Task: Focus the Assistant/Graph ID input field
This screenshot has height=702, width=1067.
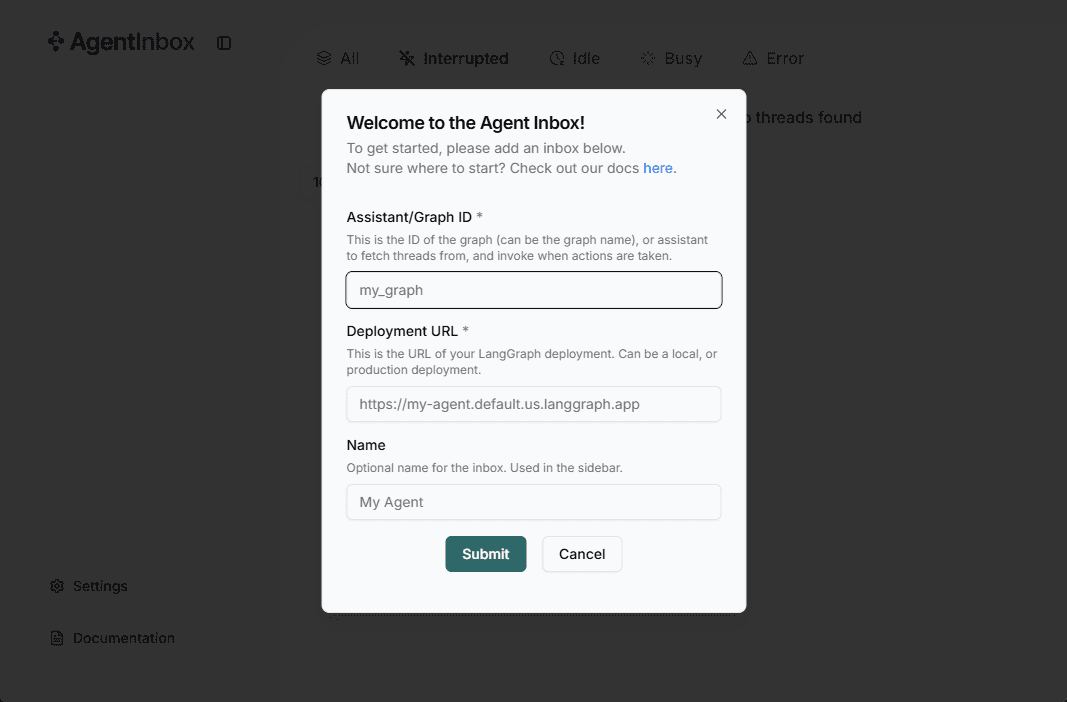Action: 534,290
